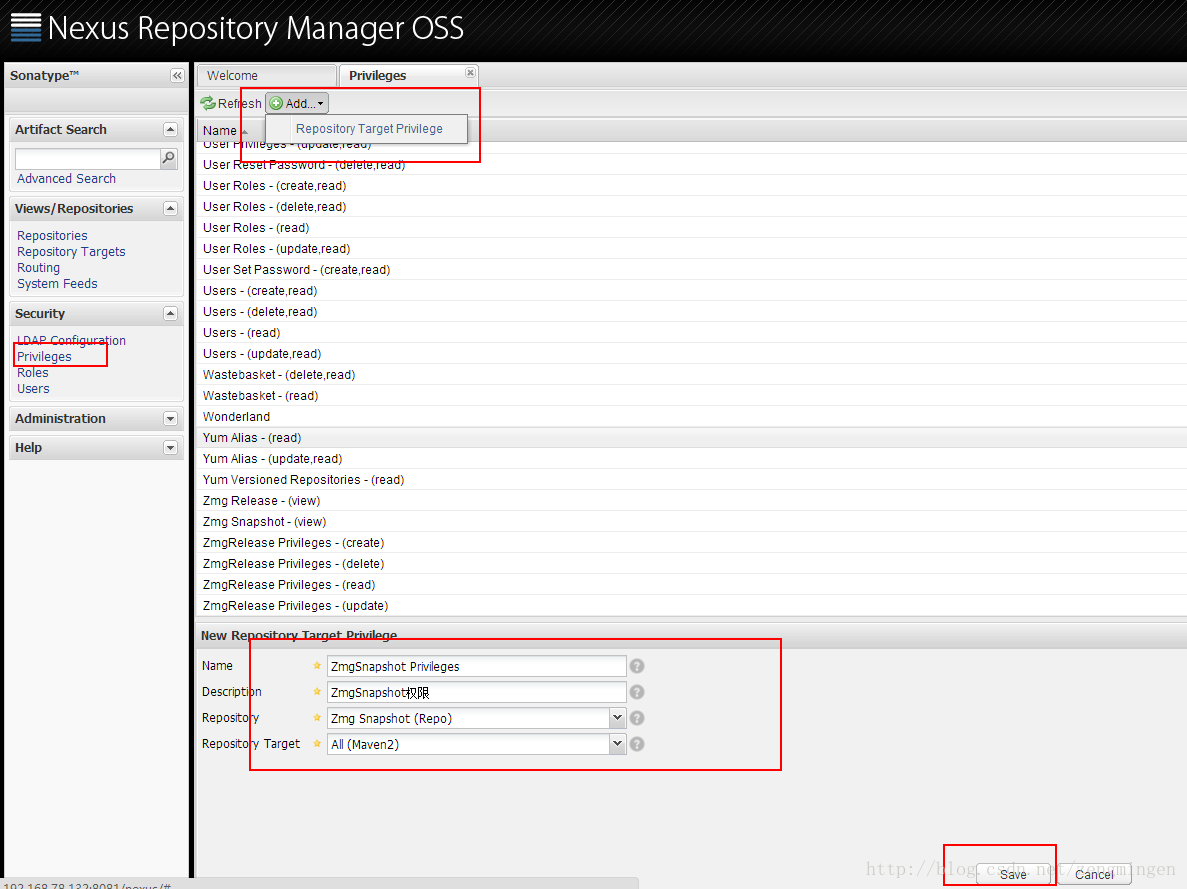Close the Privileges tab
This screenshot has width=1187, height=889.
[470, 73]
